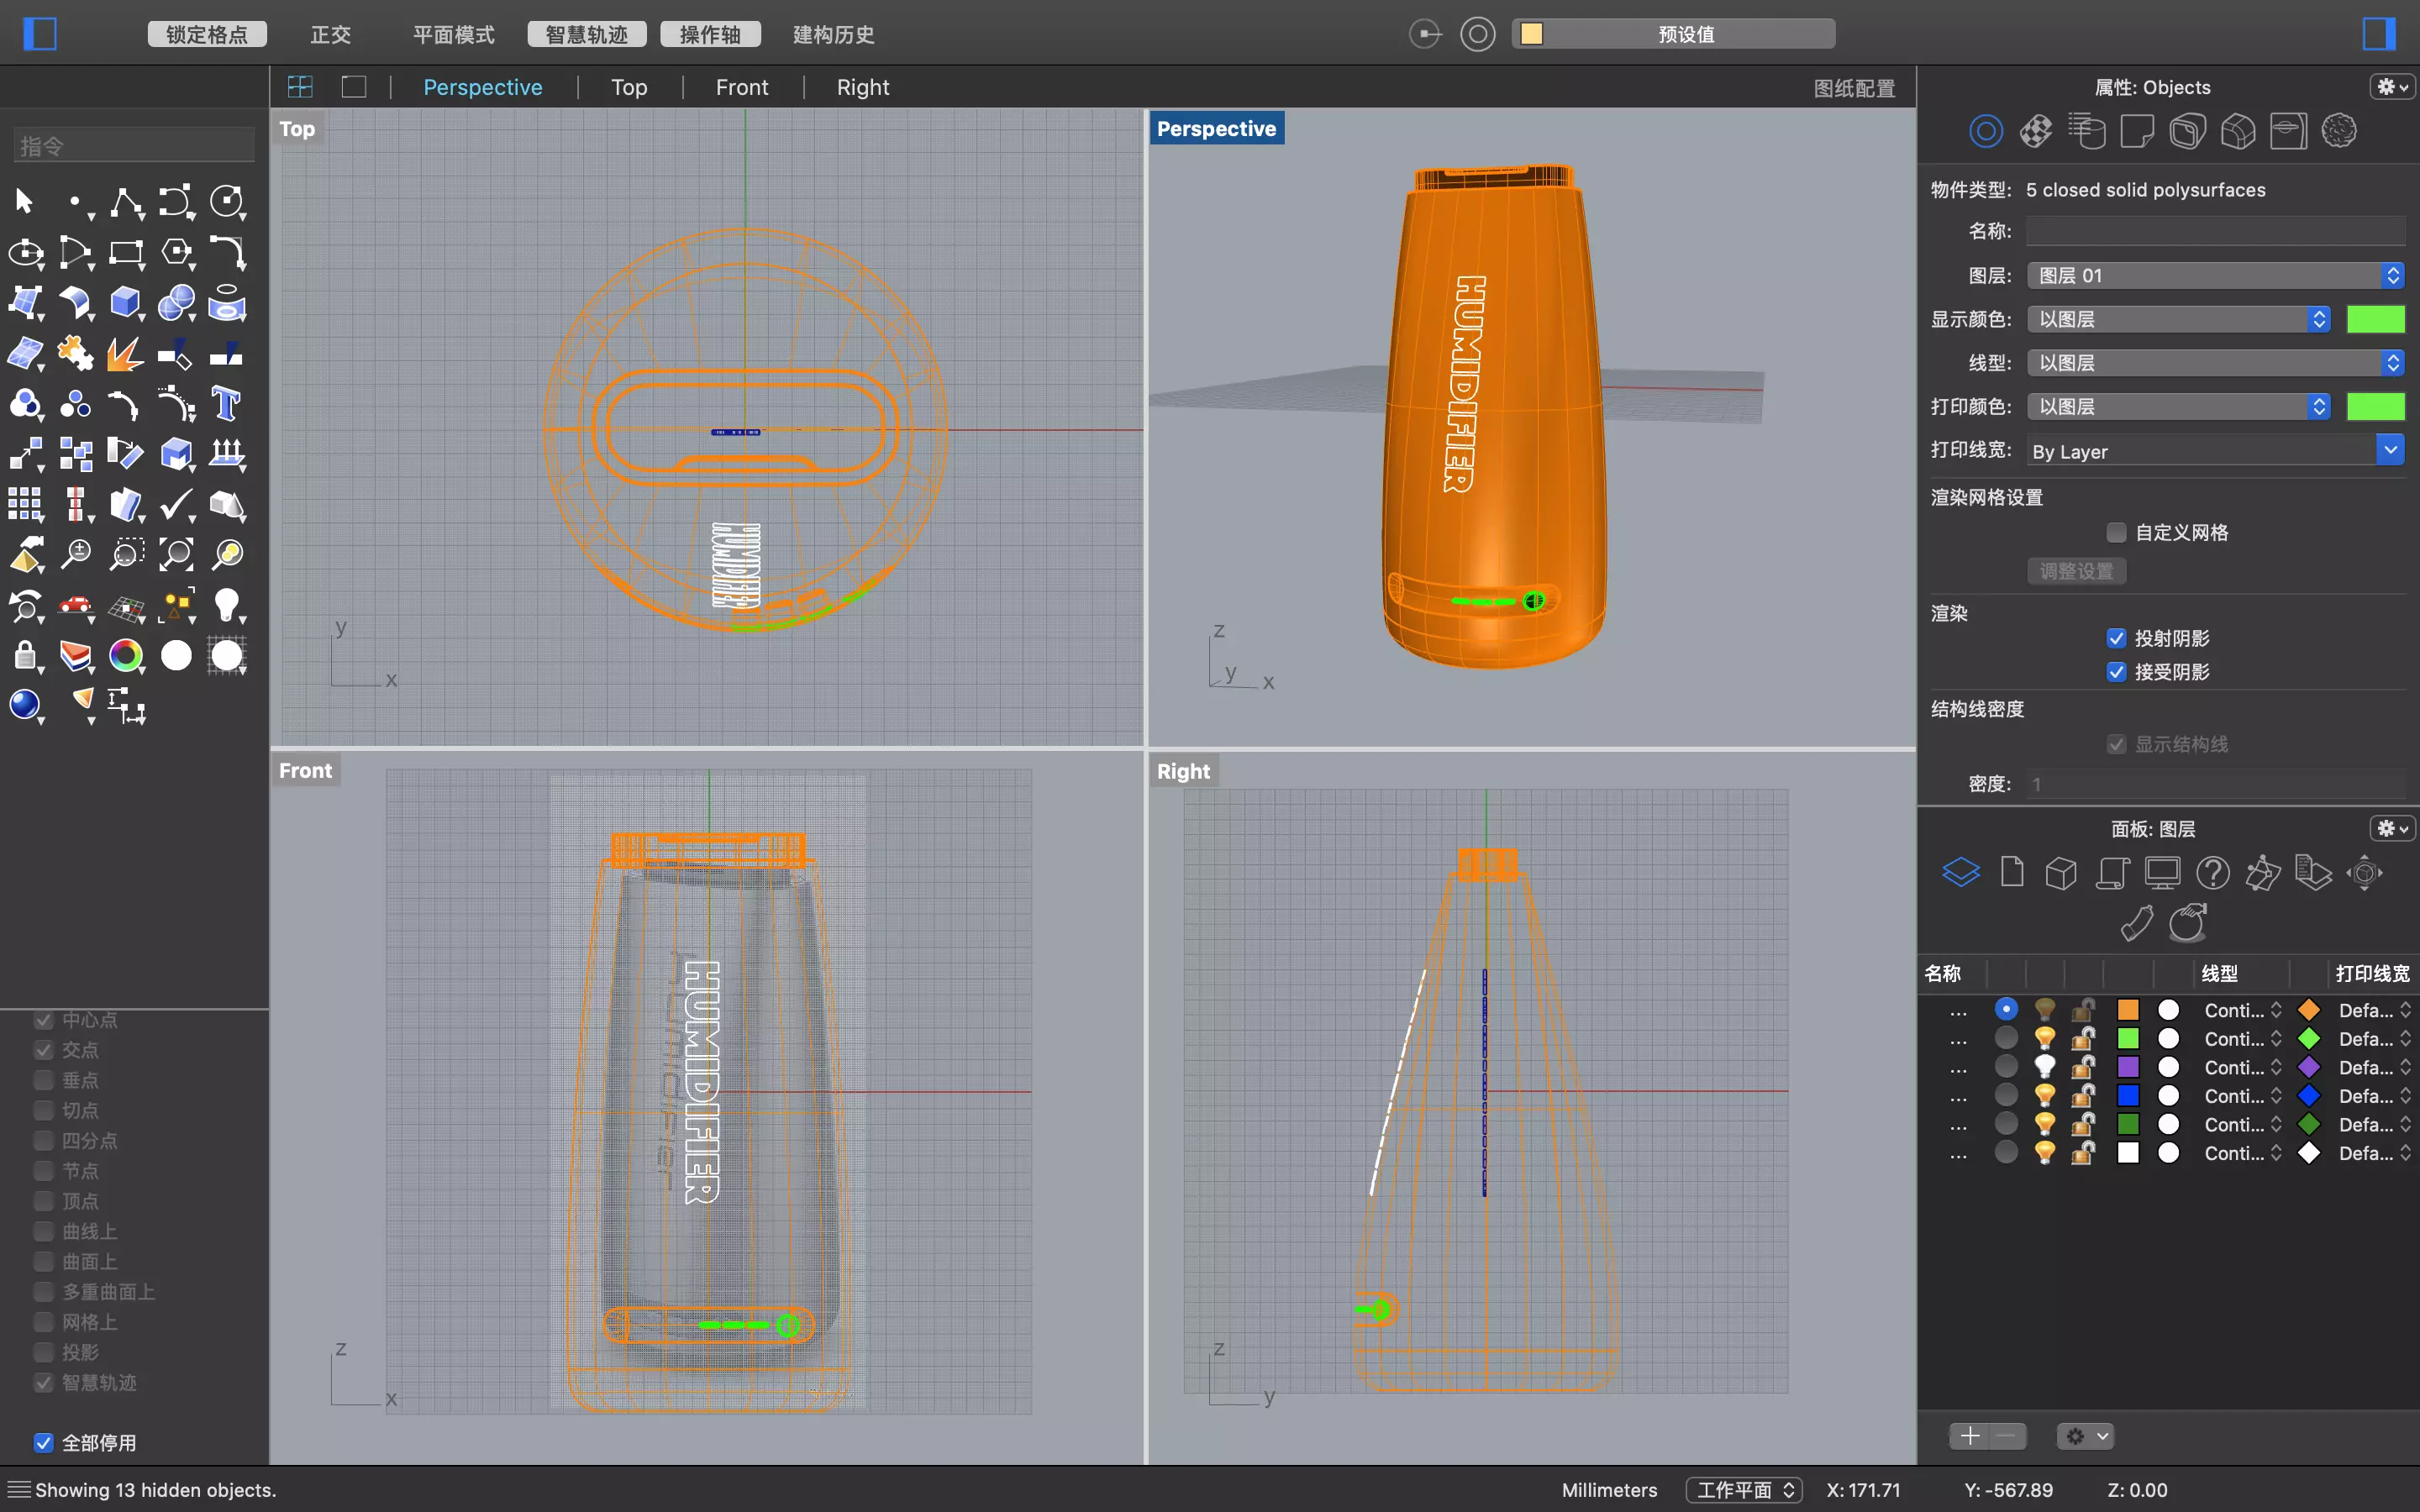Image resolution: width=2420 pixels, height=1512 pixels.
Task: Choose the Rectangle tool
Action: [x=126, y=252]
